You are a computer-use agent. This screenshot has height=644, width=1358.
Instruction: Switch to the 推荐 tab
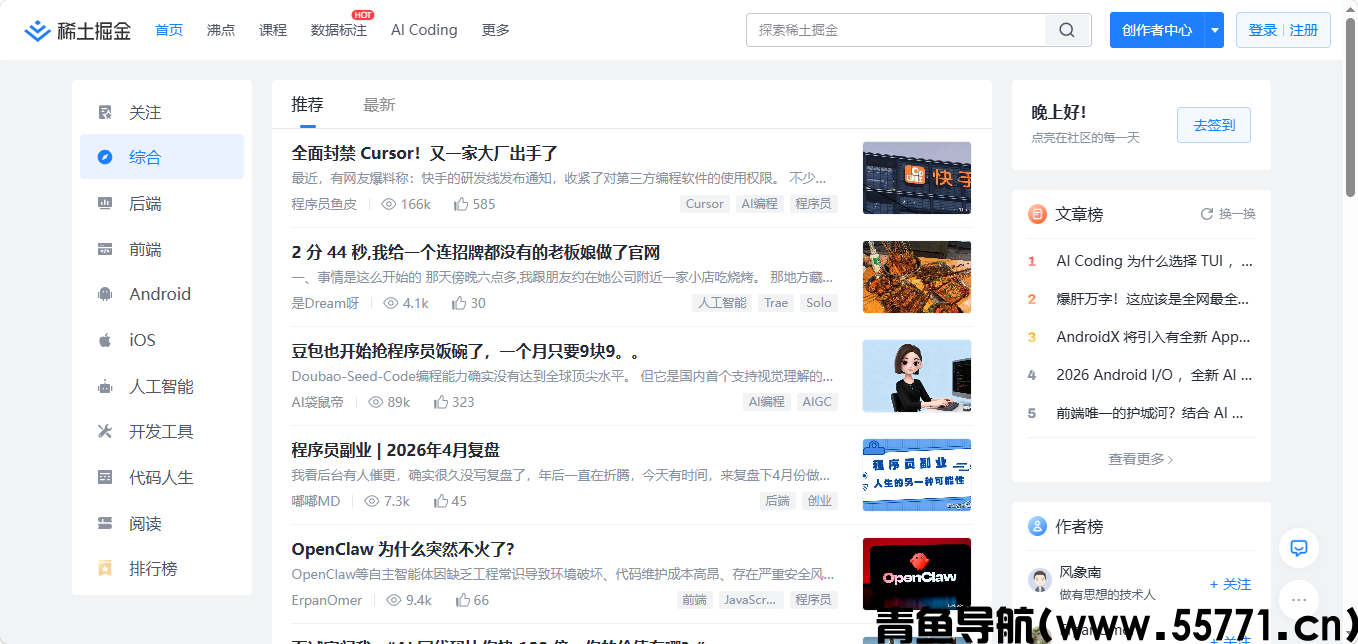tap(308, 104)
